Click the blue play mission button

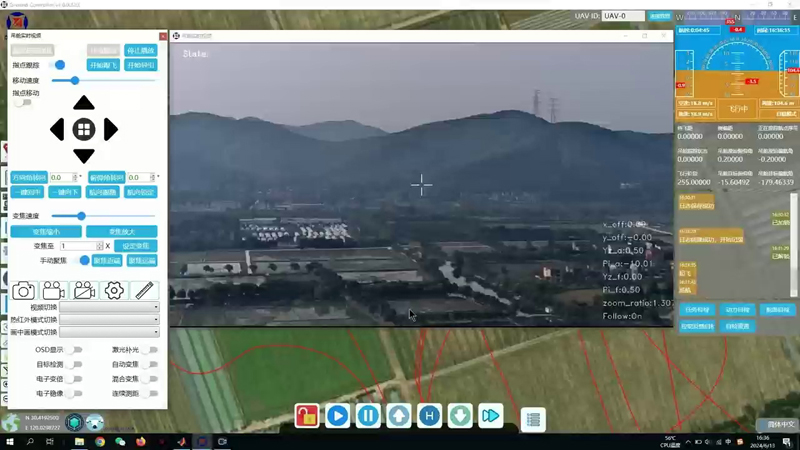337,416
